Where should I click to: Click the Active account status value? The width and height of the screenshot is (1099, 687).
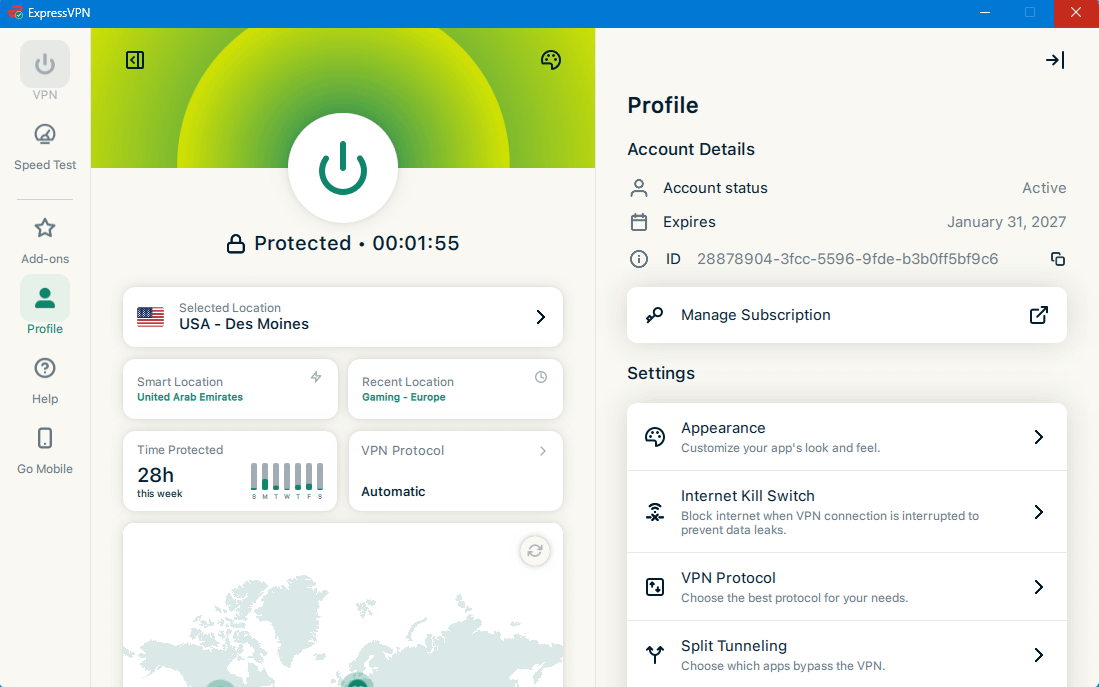click(1044, 188)
